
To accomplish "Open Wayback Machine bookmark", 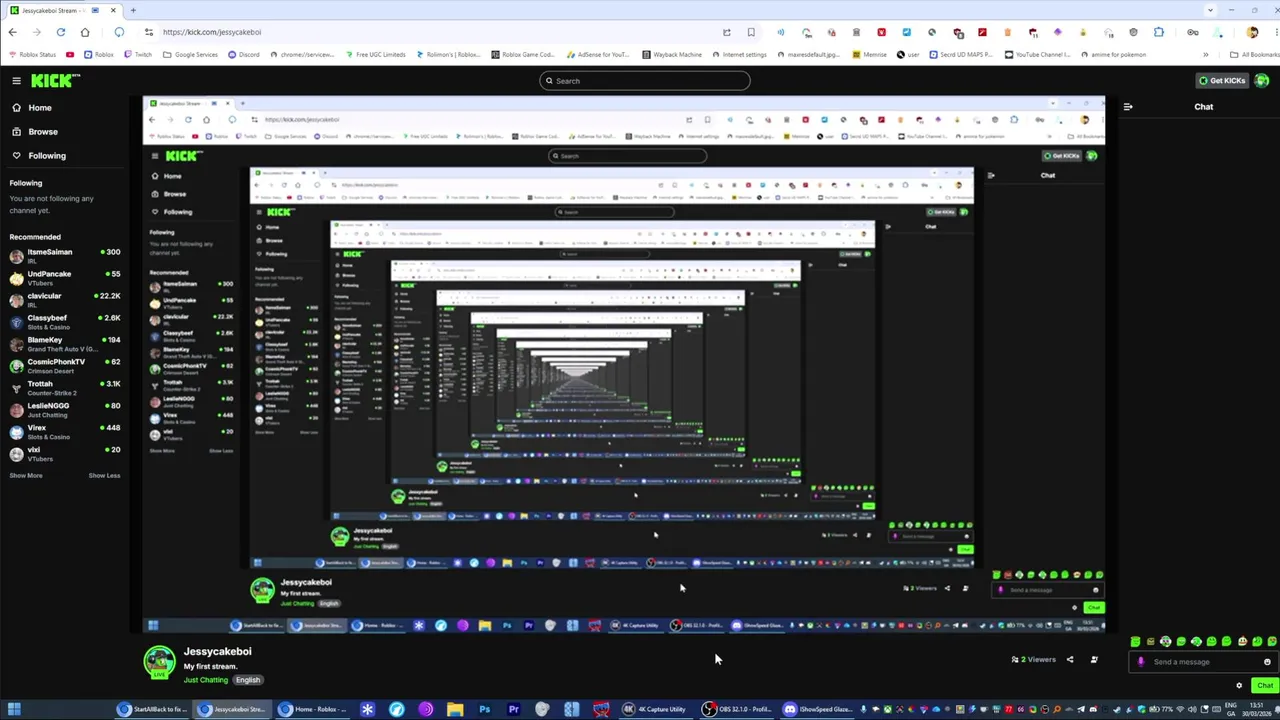I will point(673,55).
